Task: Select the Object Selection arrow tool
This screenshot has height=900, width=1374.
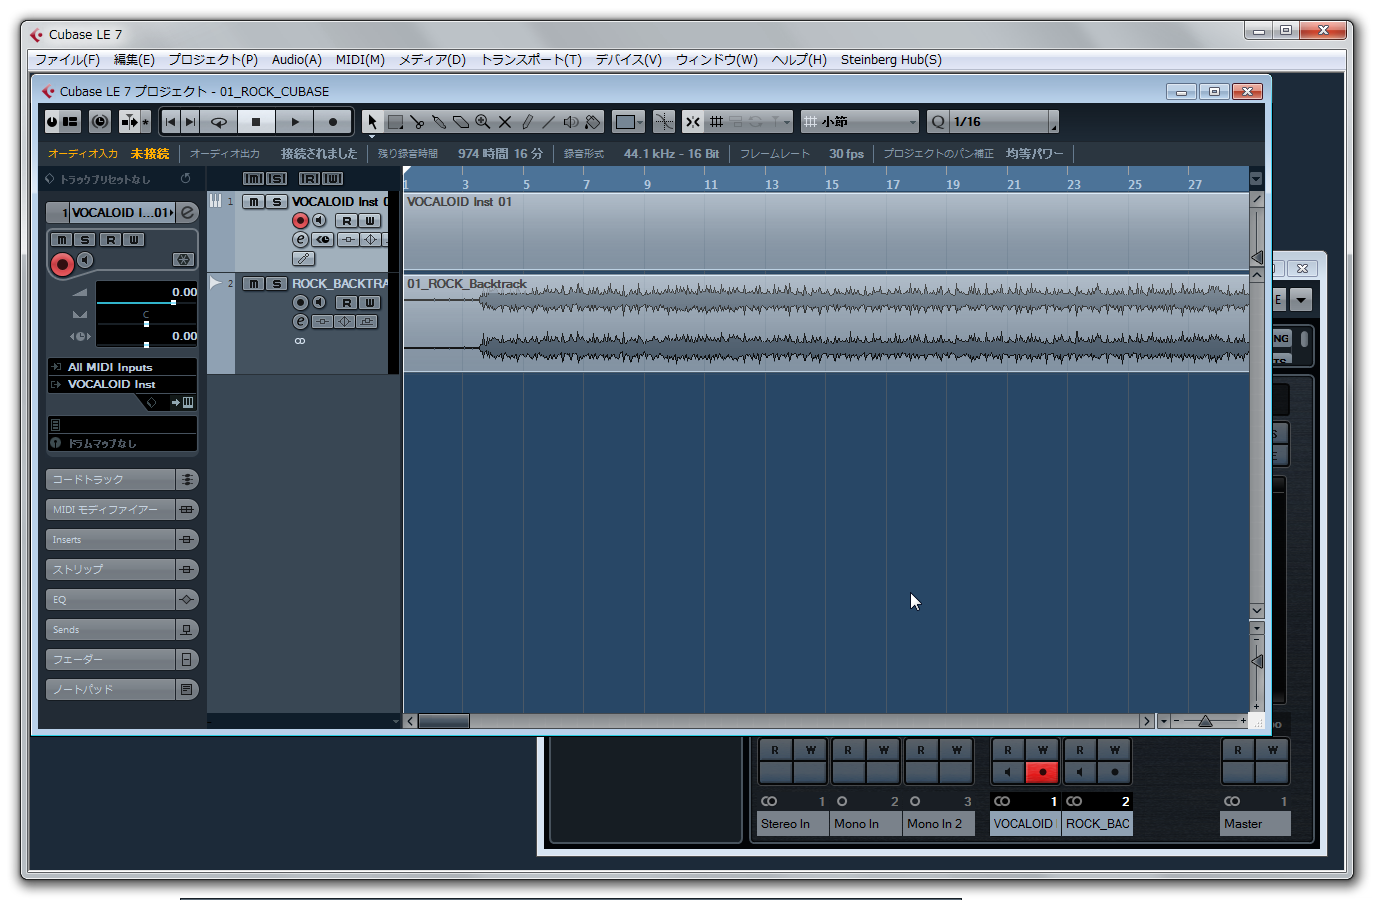Action: [x=372, y=122]
